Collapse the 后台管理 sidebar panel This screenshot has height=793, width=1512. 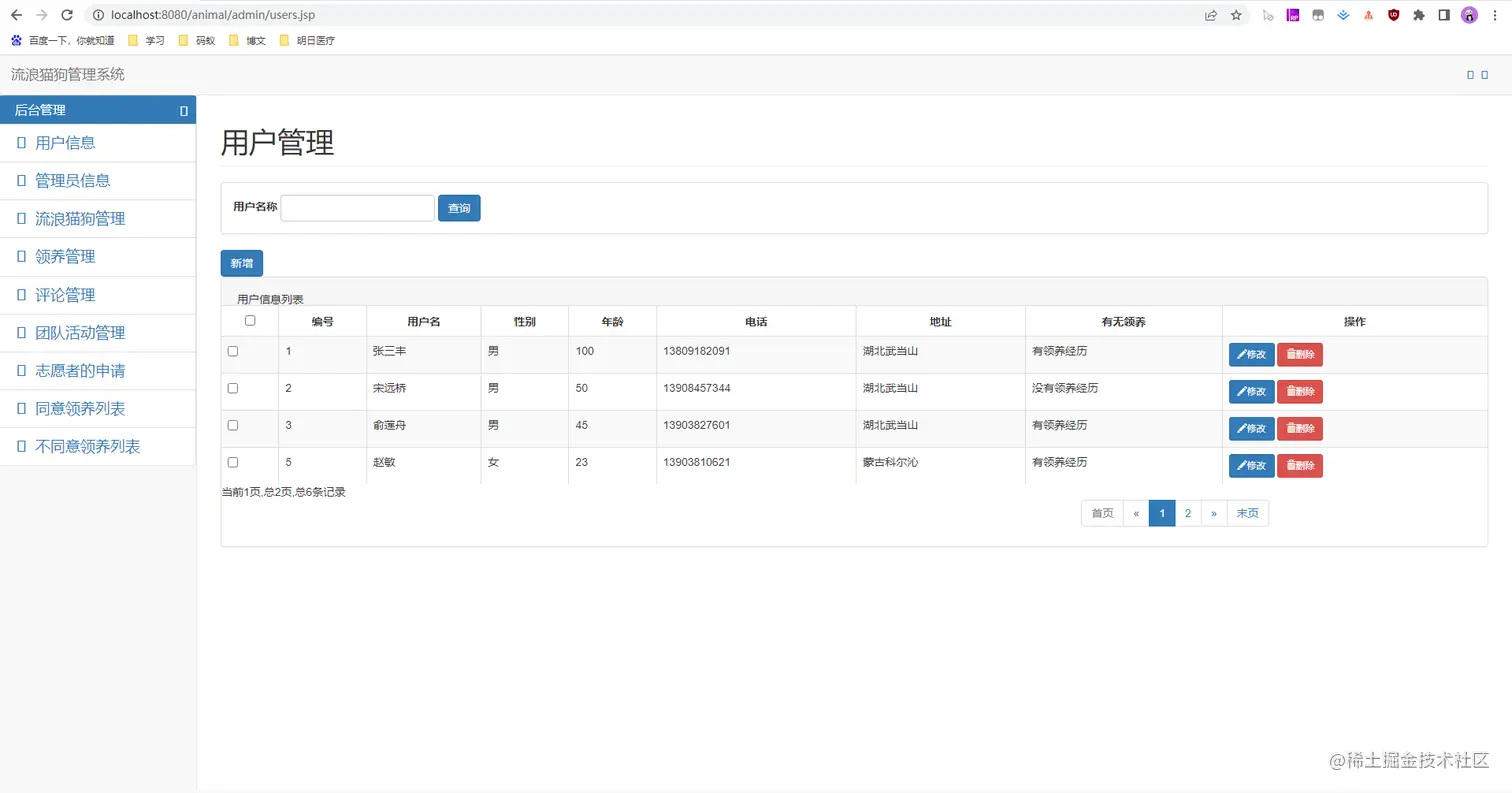[184, 111]
